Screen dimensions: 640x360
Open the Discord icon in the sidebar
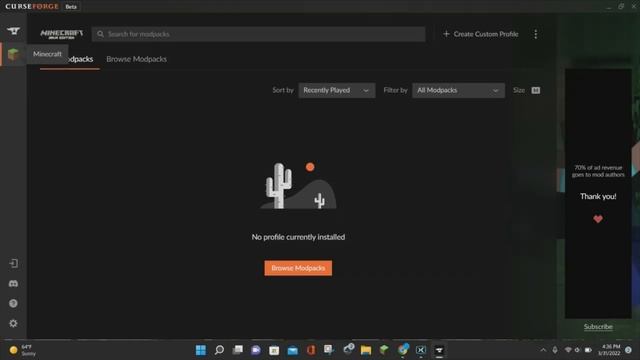pyautogui.click(x=13, y=283)
